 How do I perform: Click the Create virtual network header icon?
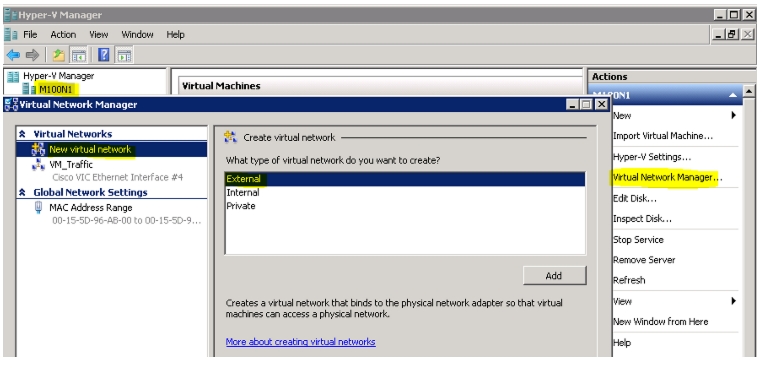230,138
